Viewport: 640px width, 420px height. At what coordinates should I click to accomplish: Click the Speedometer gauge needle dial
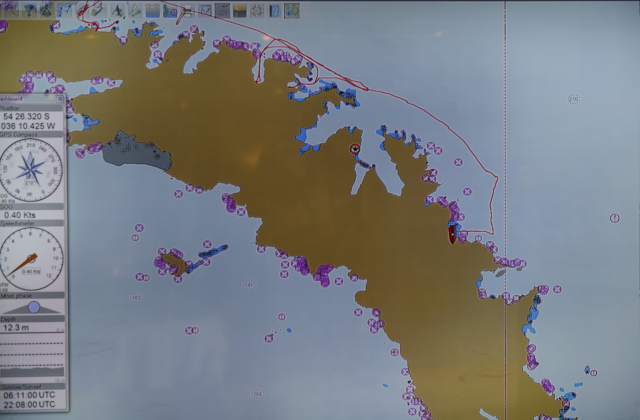(30, 258)
